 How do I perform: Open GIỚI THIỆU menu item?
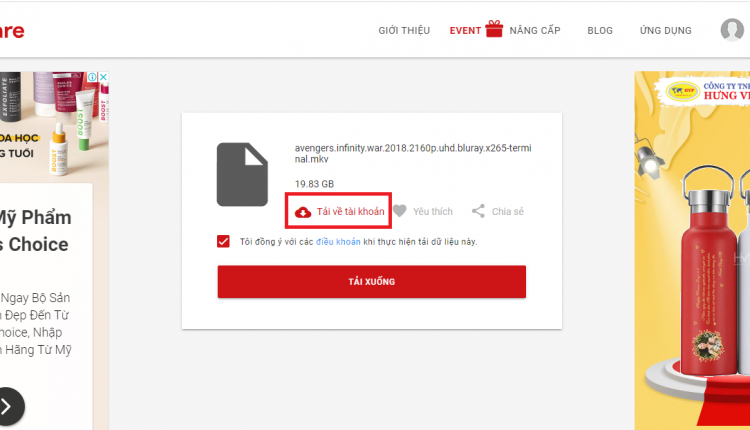pyautogui.click(x=404, y=31)
